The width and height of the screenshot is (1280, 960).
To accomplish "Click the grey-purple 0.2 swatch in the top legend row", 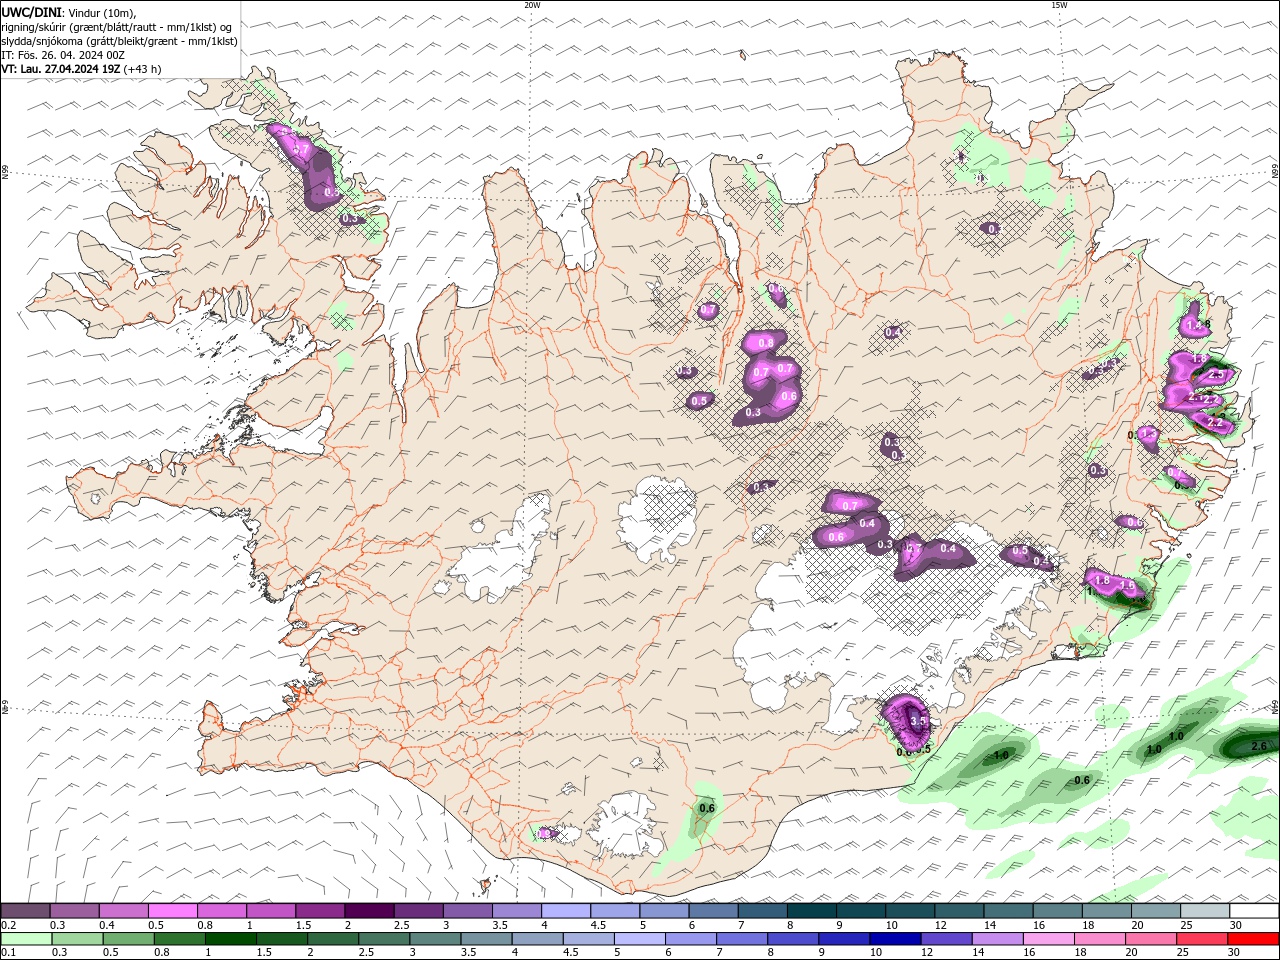I will [25, 911].
